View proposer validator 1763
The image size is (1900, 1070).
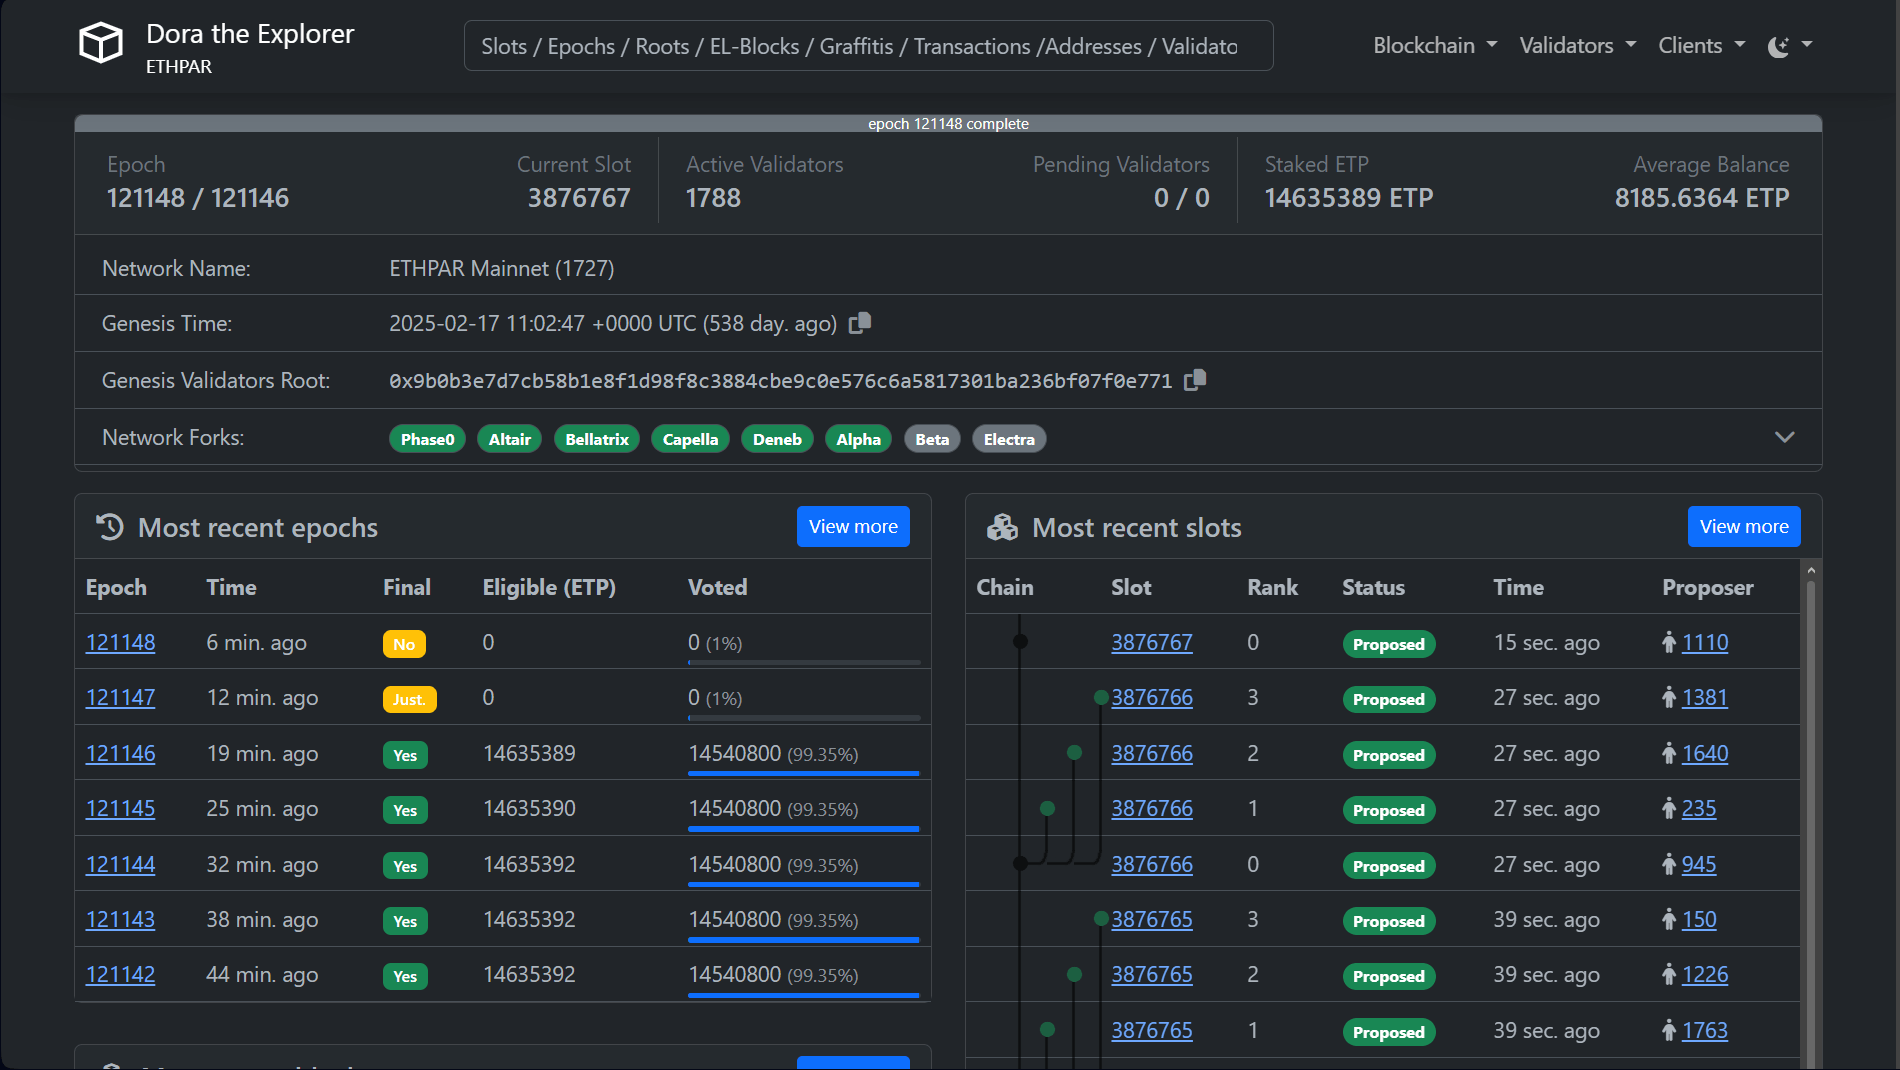click(x=1705, y=1030)
